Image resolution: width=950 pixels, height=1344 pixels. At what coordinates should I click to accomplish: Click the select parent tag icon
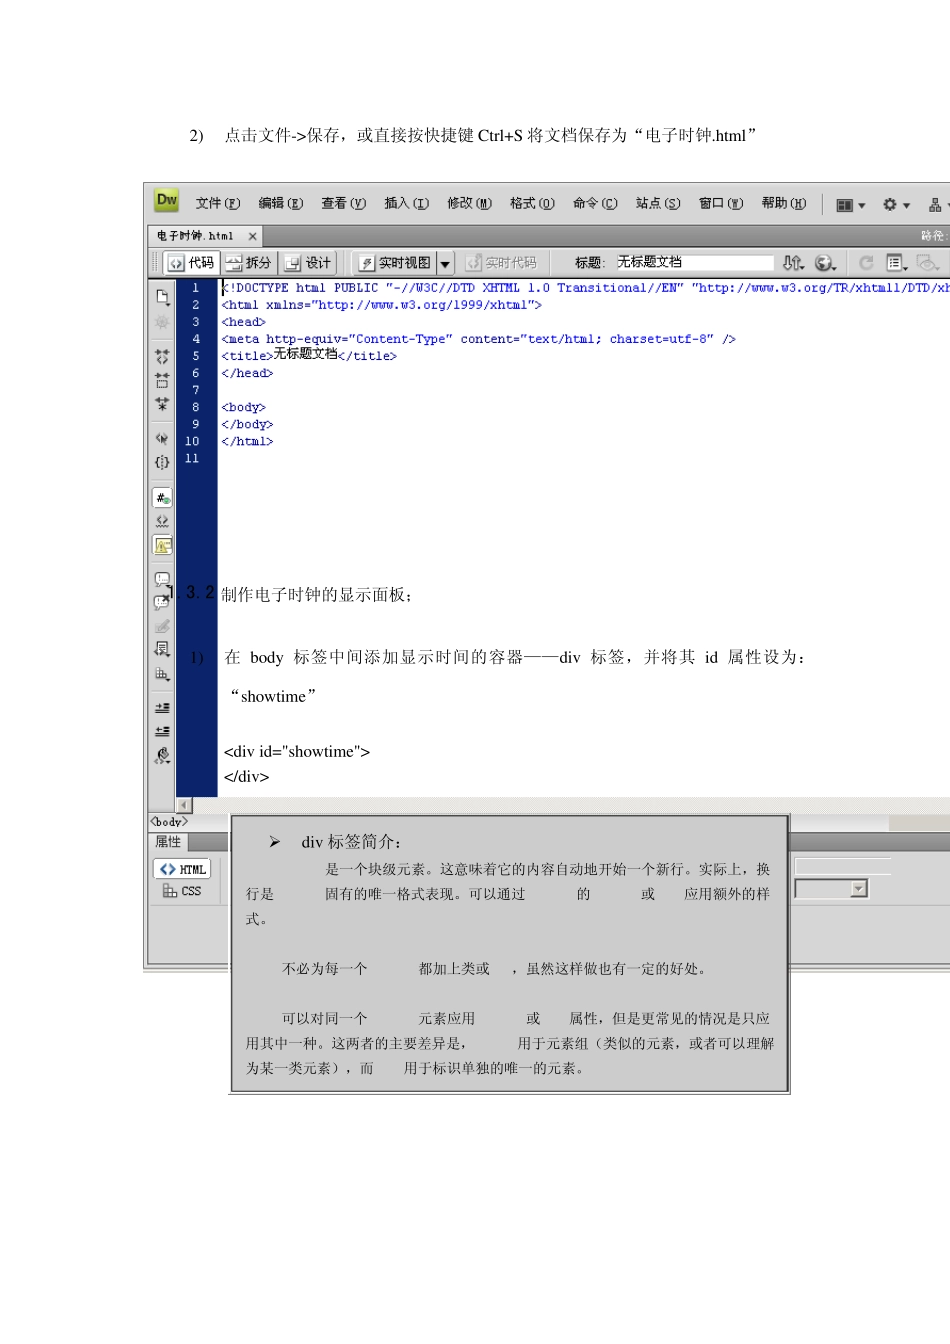click(162, 438)
